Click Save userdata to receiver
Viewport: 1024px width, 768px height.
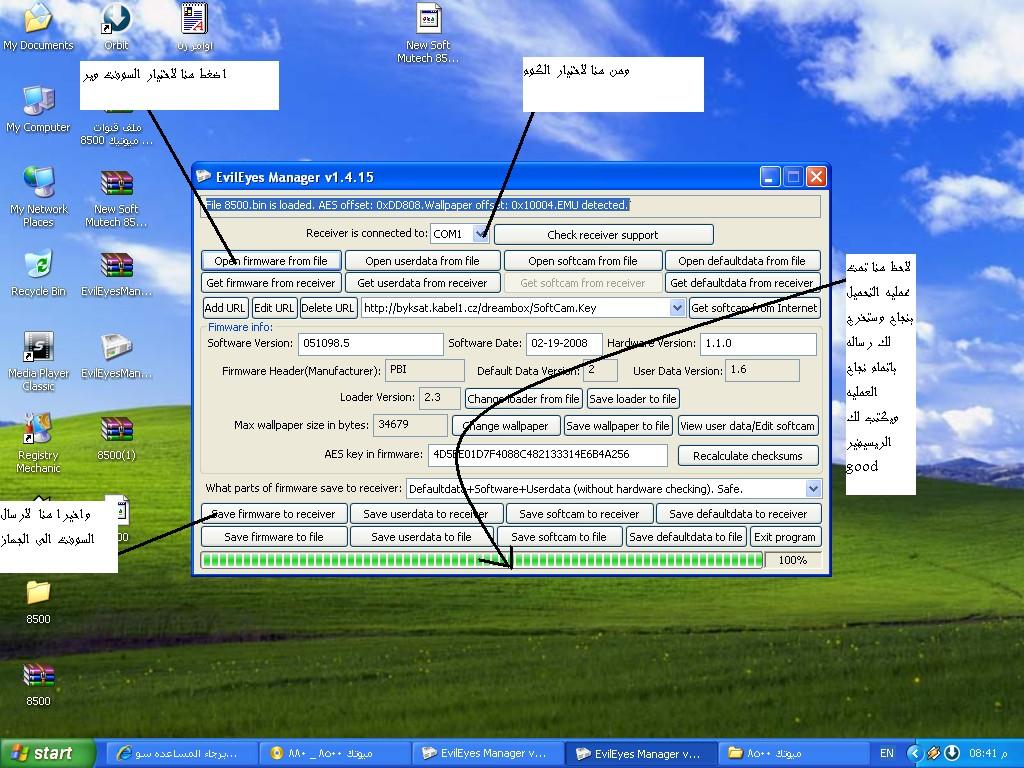tap(426, 514)
